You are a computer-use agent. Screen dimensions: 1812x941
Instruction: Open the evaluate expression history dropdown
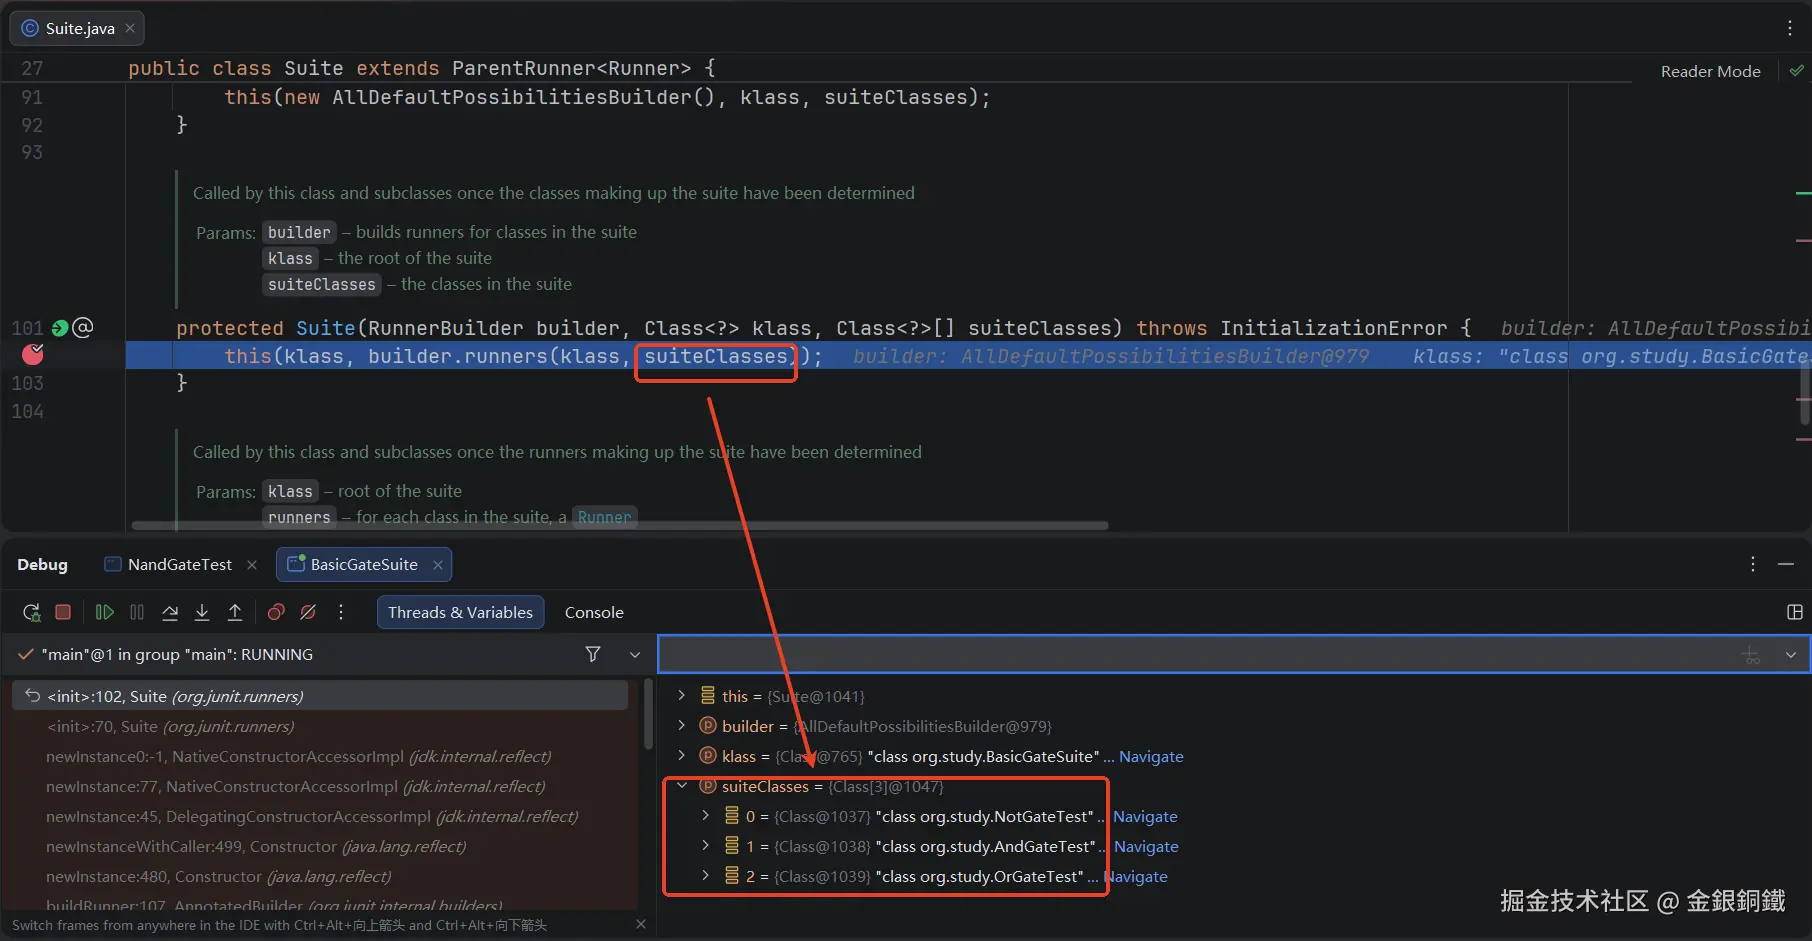1791,655
